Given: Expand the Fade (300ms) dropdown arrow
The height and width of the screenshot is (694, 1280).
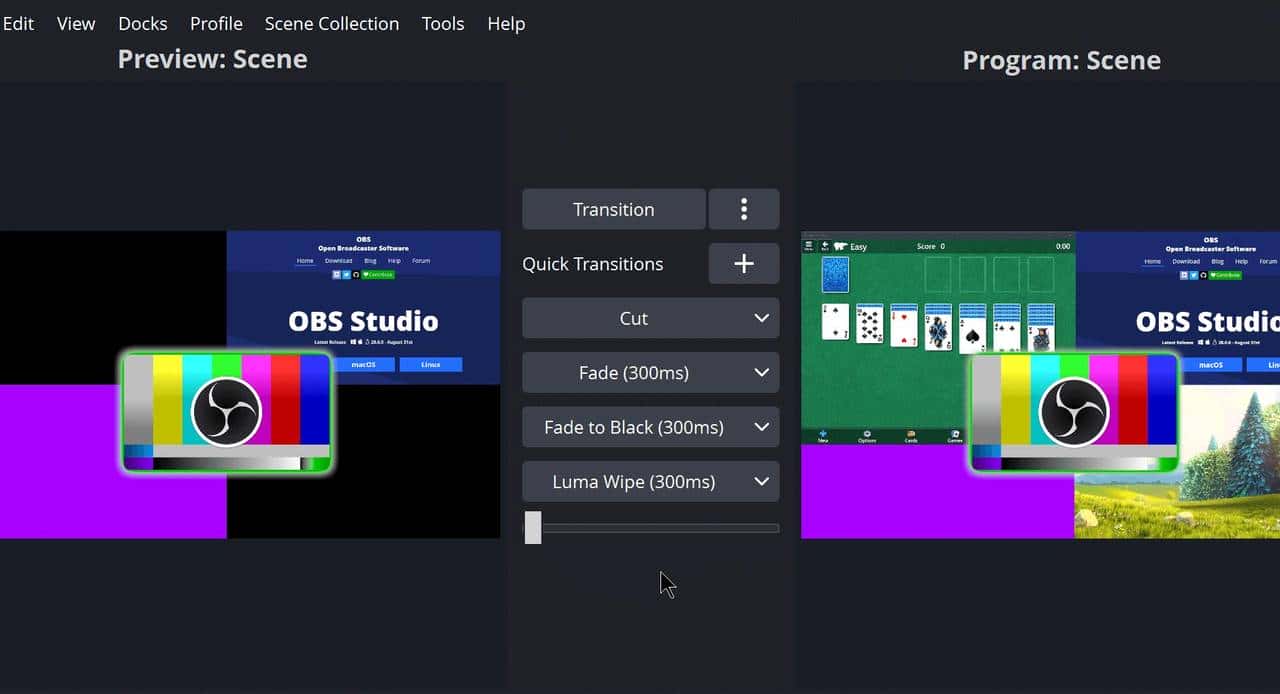Looking at the screenshot, I should 761,373.
